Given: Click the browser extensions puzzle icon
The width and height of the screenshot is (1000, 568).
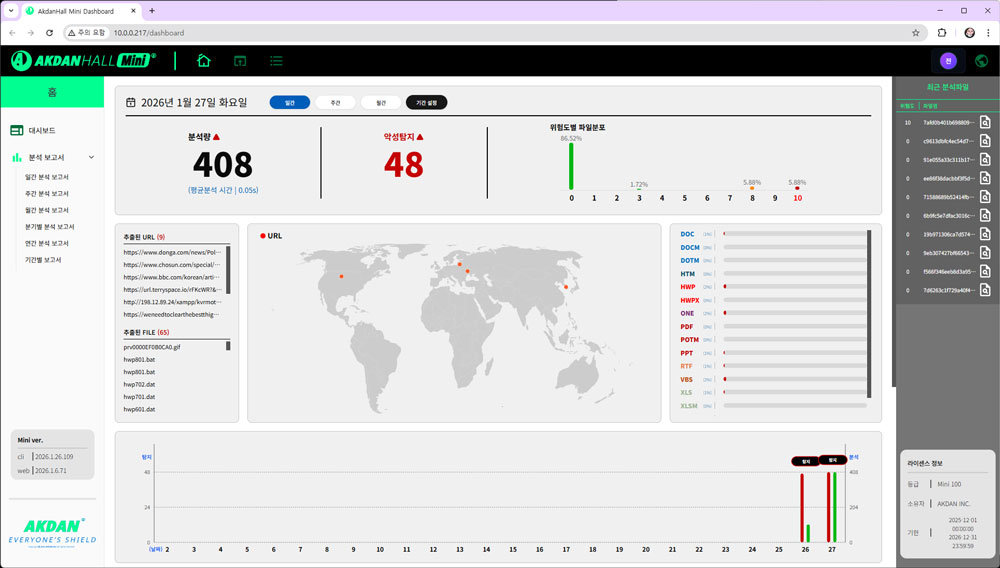Looking at the screenshot, I should pyautogui.click(x=941, y=32).
